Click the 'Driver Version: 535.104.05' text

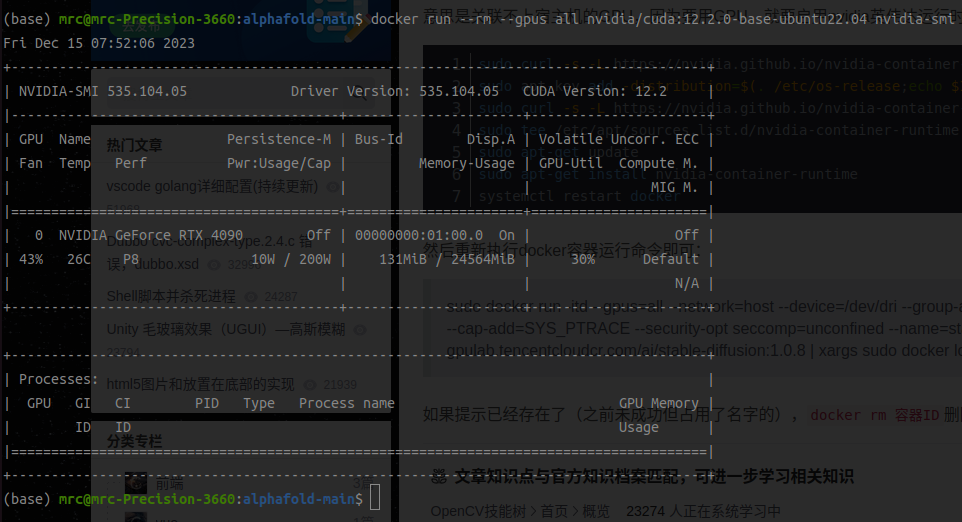click(x=394, y=91)
